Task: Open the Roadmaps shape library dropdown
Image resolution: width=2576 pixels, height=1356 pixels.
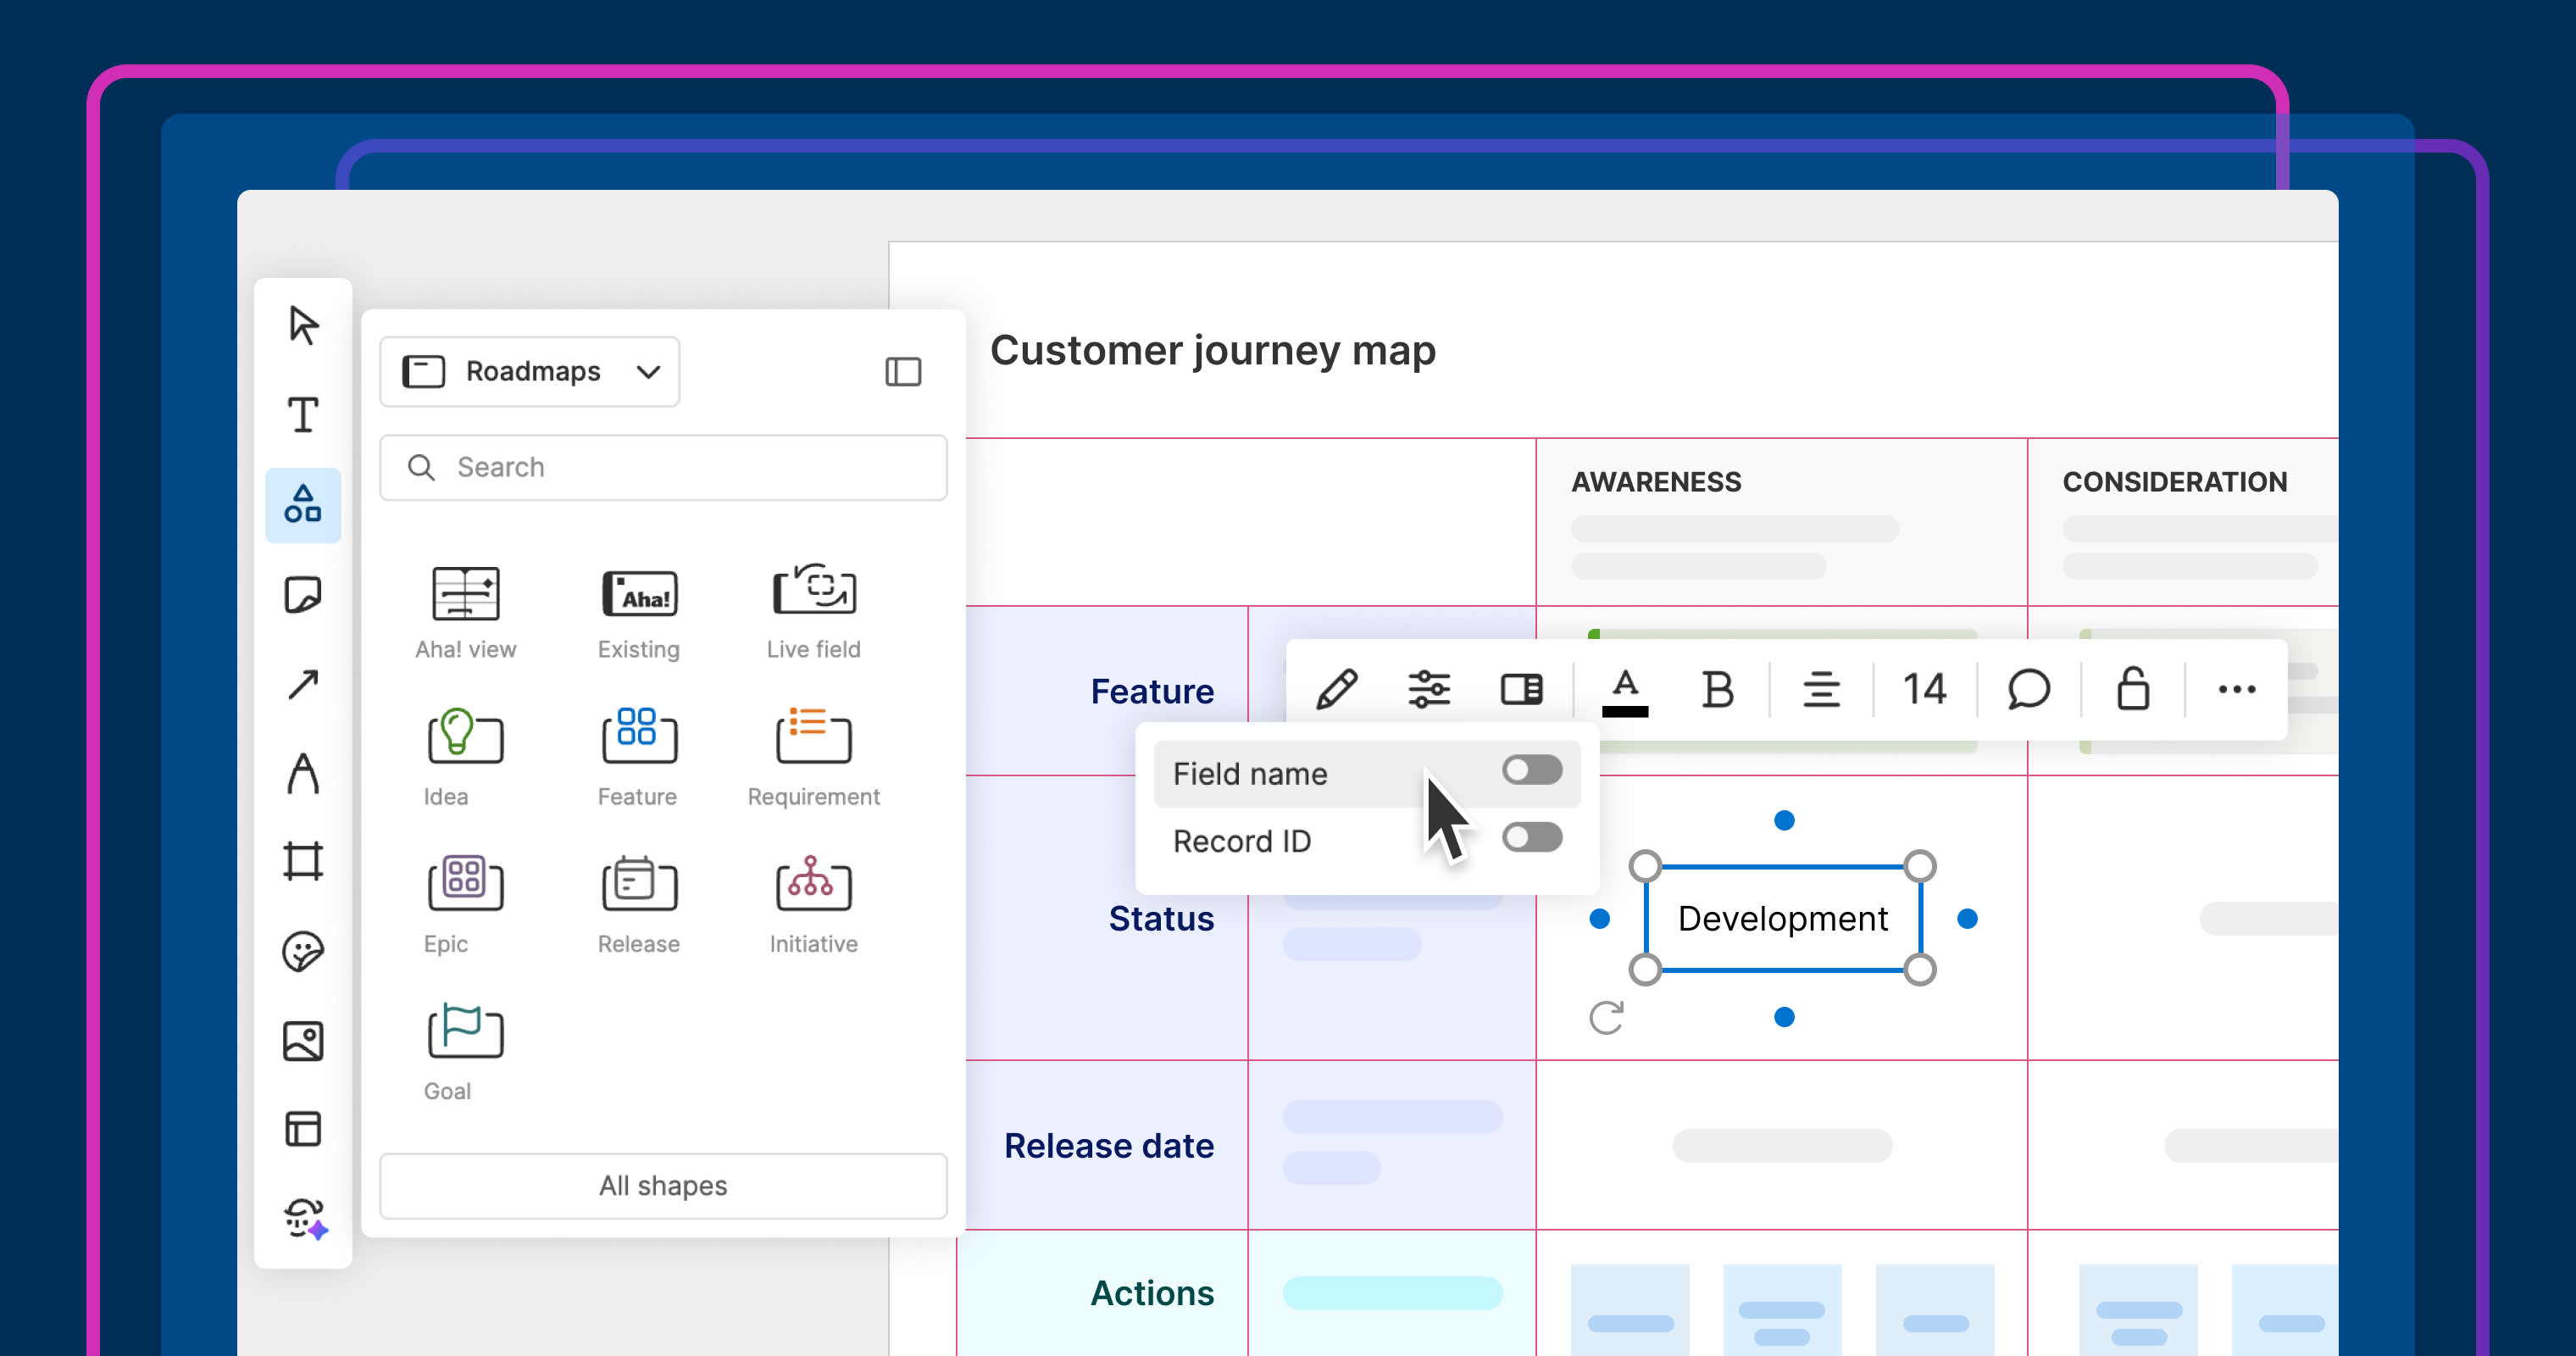Action: coord(530,371)
